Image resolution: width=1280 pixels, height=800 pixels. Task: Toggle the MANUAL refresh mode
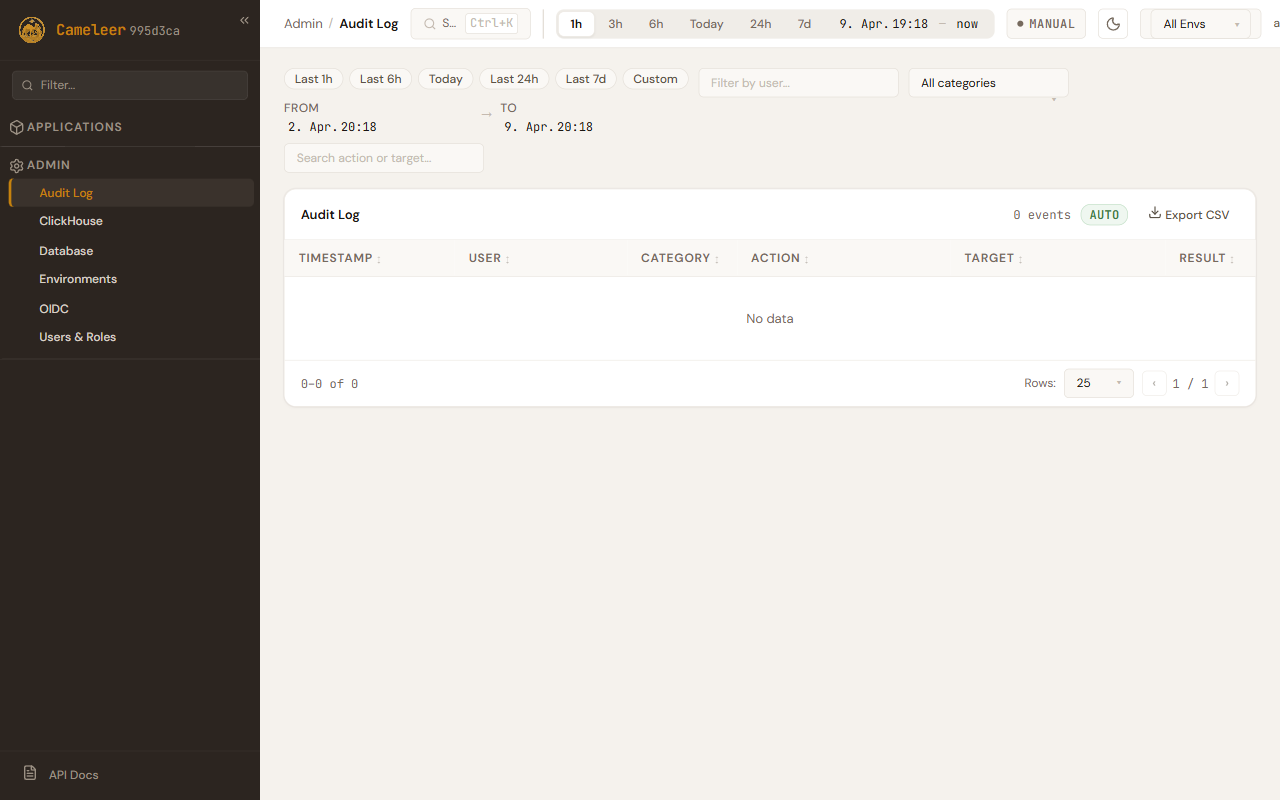[x=1045, y=24]
